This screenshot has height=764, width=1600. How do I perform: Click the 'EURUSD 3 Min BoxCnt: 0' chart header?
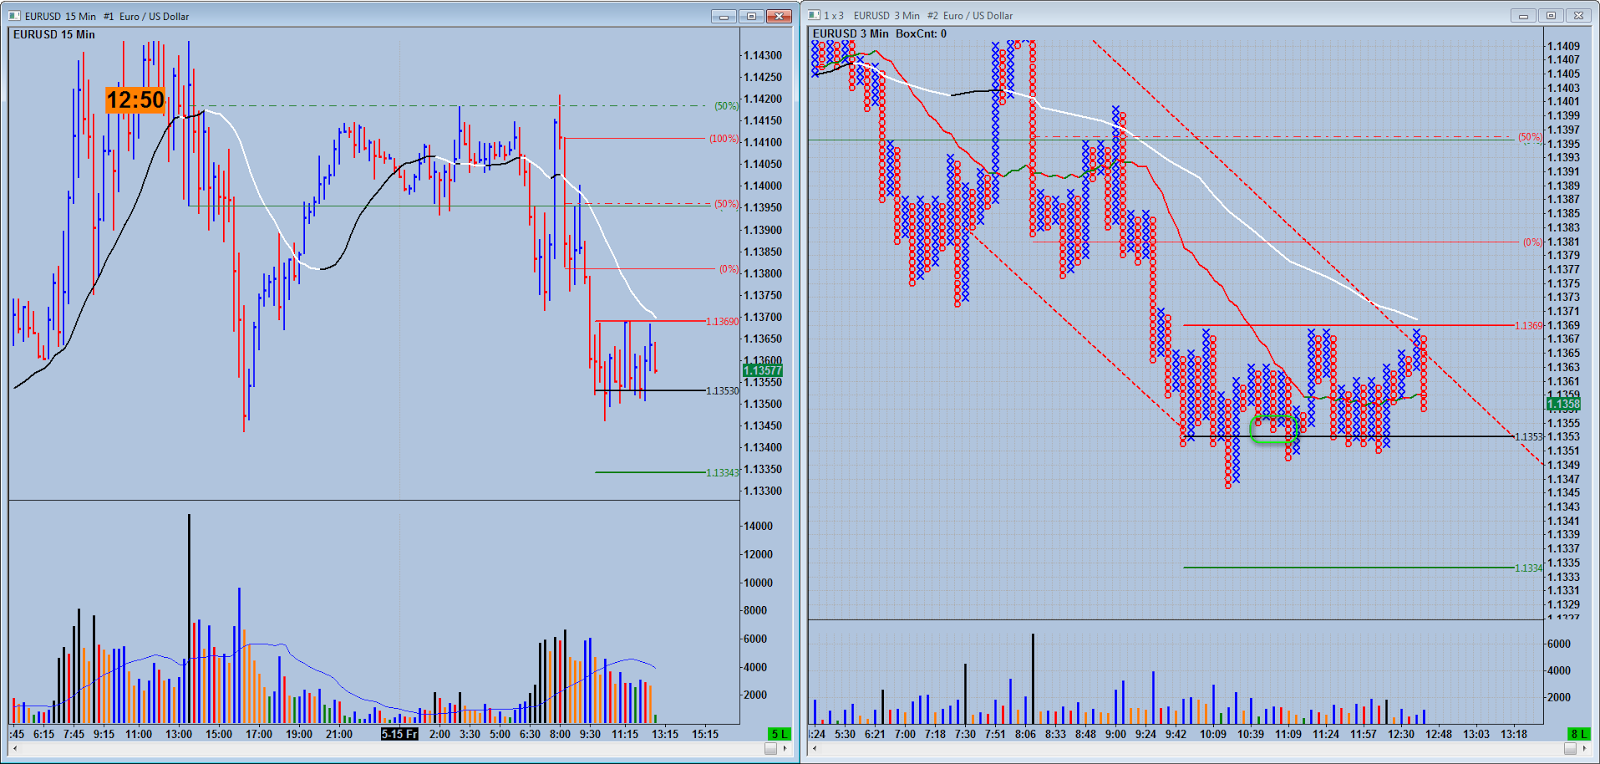pyautogui.click(x=880, y=33)
